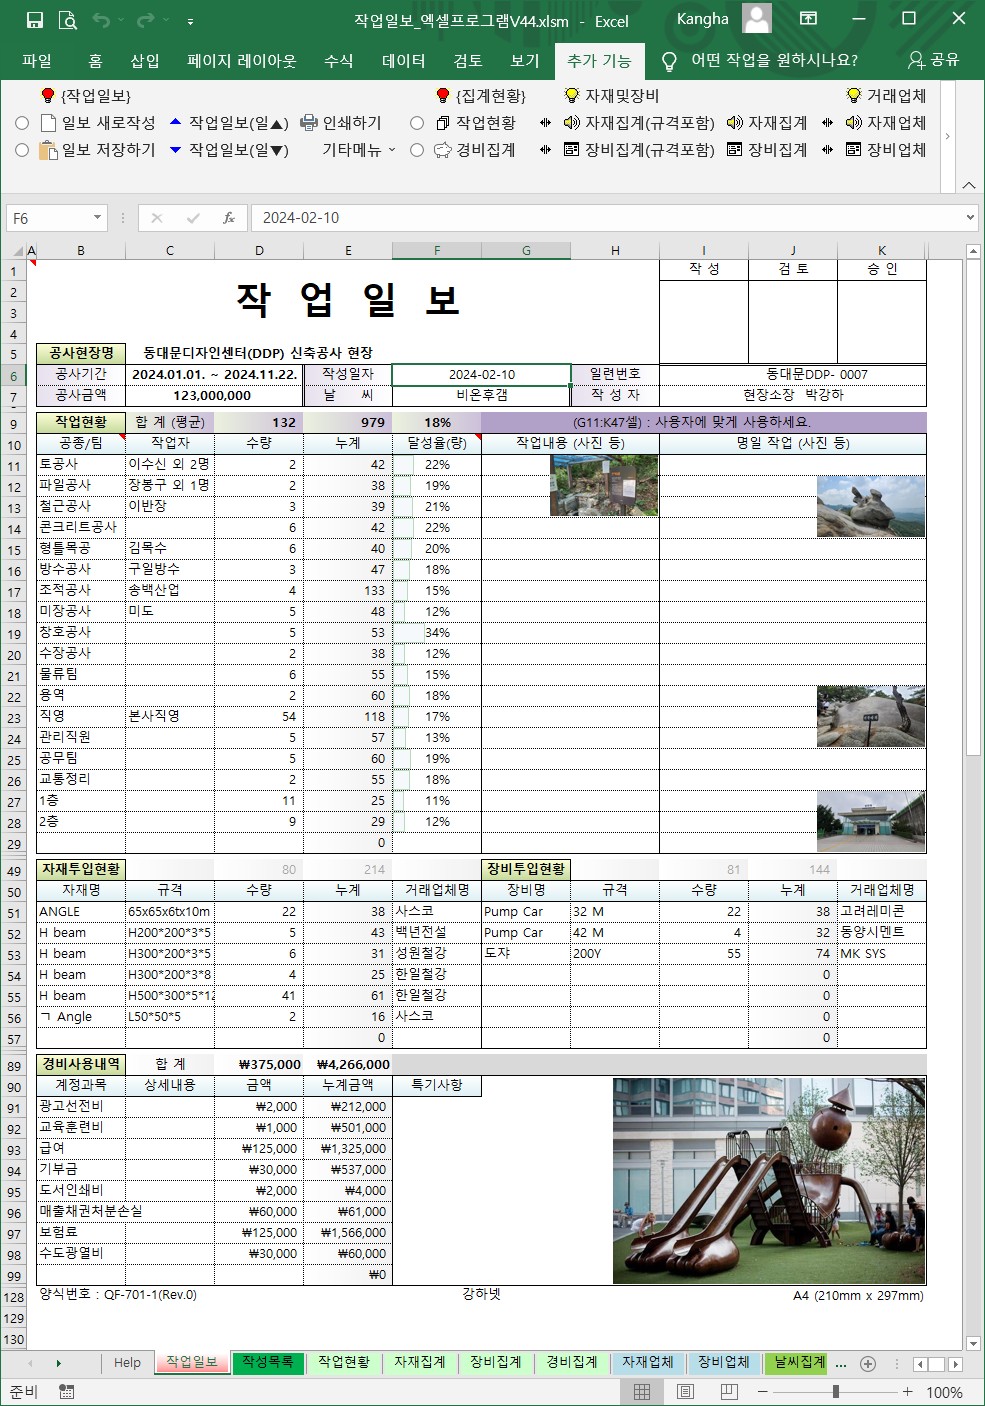The image size is (985, 1406).
Task: Expand the formula bar arrow
Action: [969, 217]
